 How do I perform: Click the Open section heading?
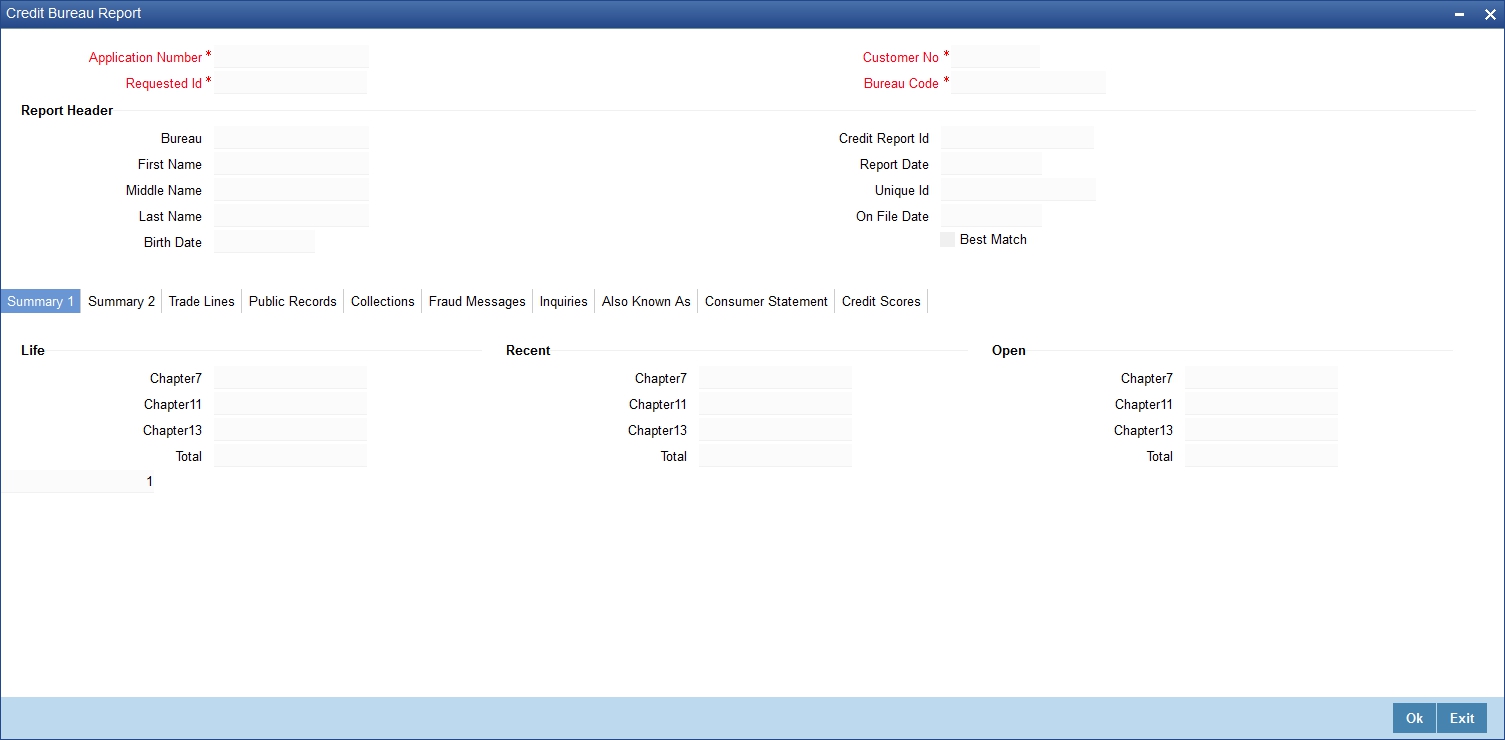click(x=1009, y=351)
